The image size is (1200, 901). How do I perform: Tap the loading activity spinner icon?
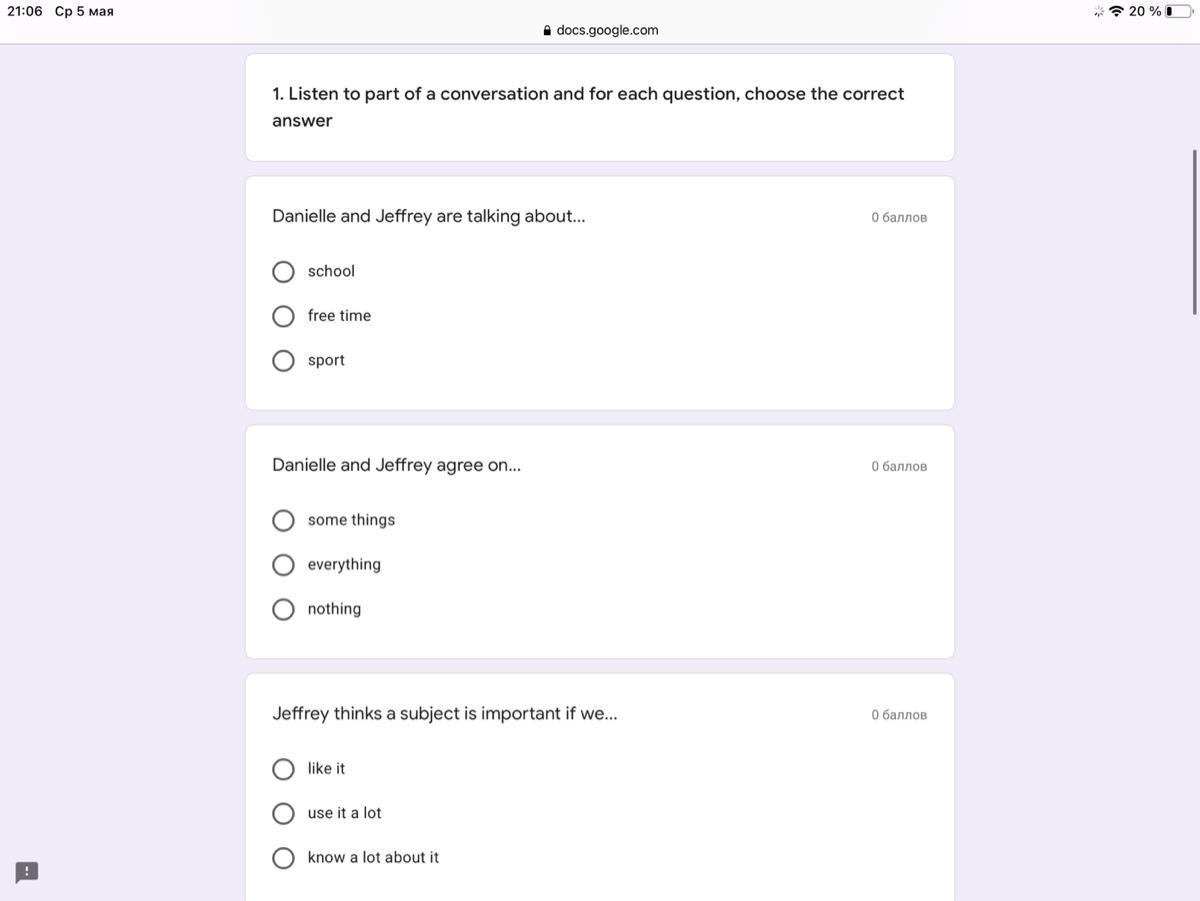(1099, 11)
